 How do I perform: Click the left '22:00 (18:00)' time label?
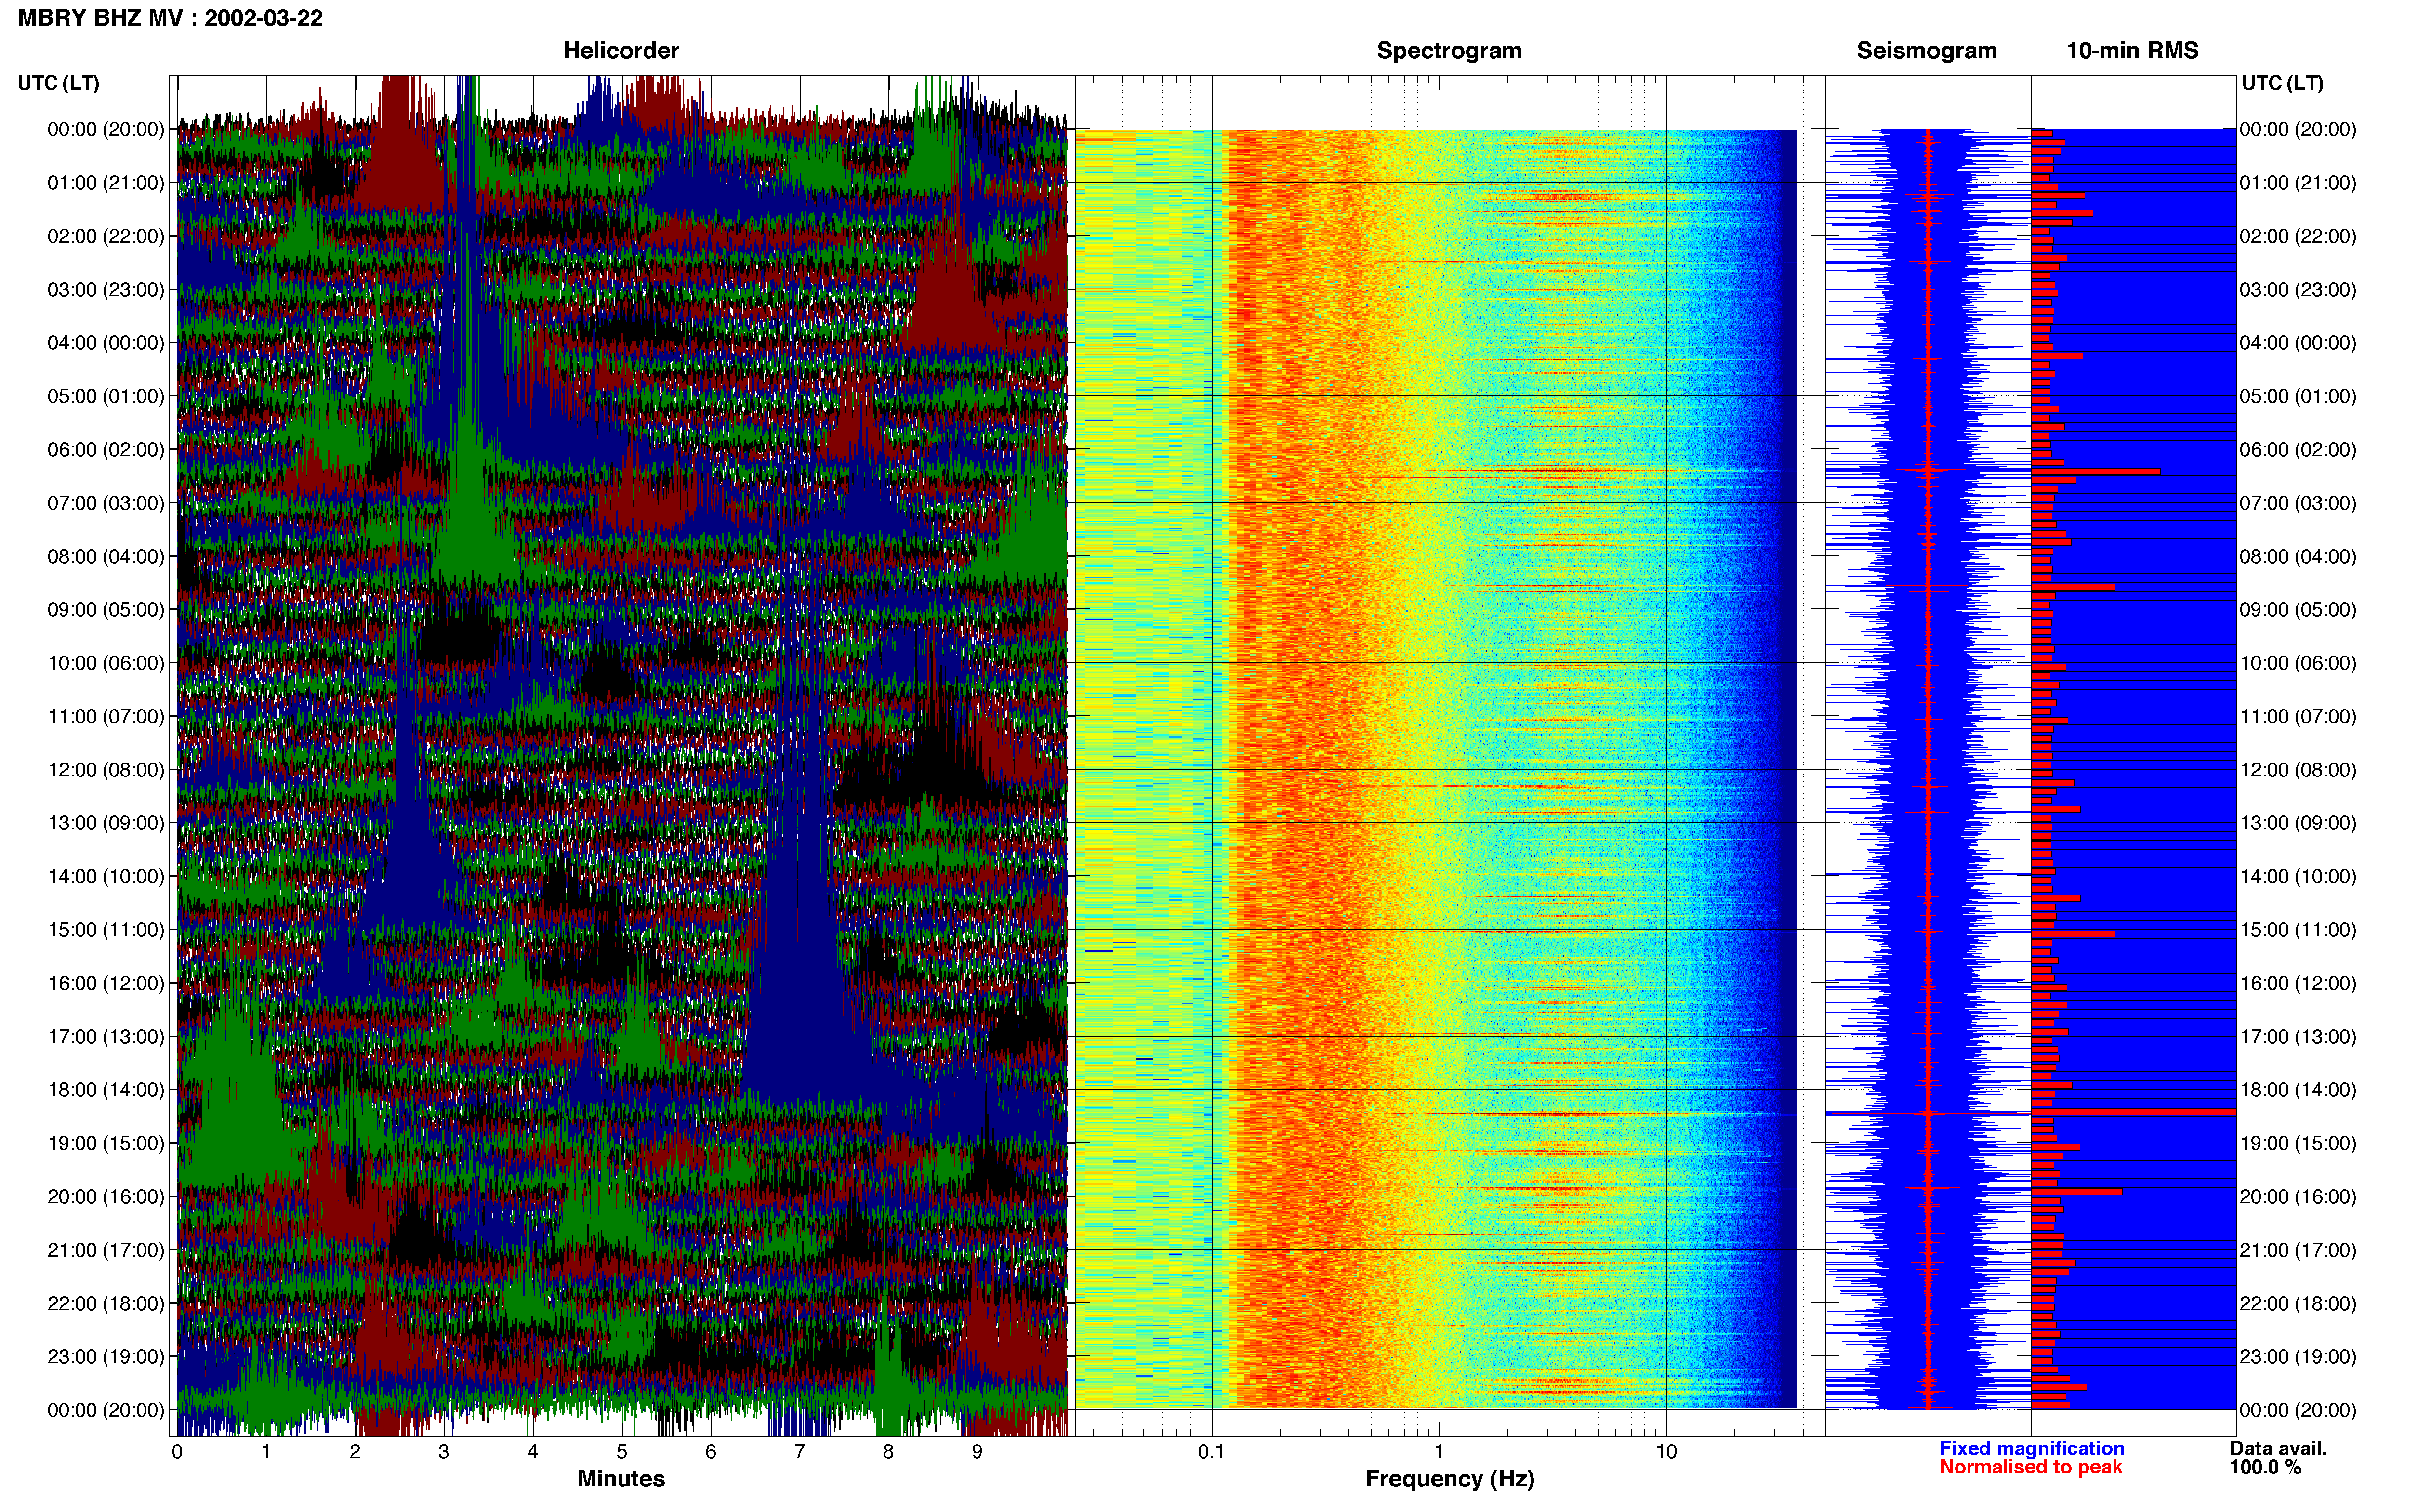point(106,1304)
